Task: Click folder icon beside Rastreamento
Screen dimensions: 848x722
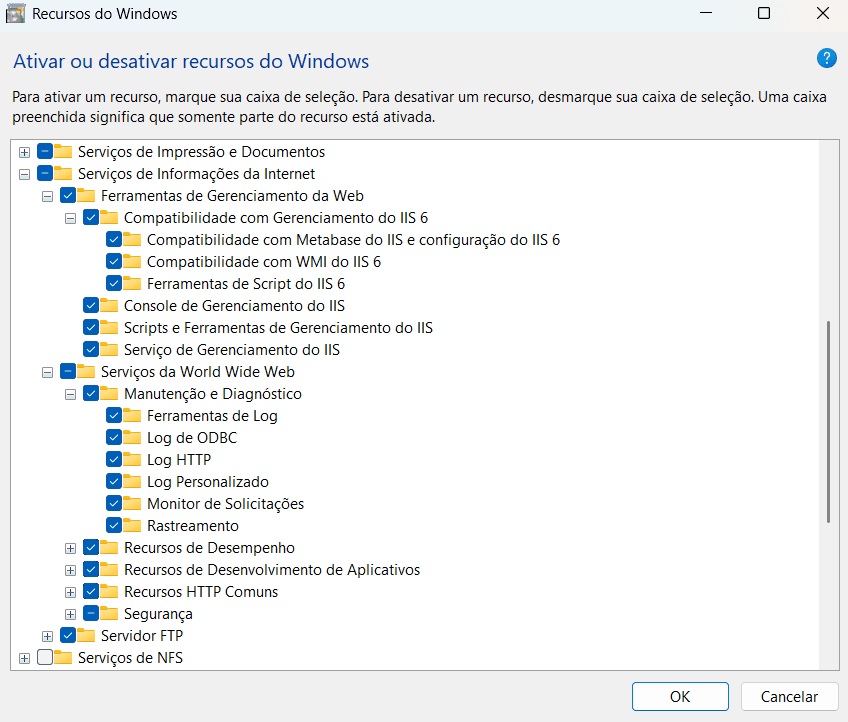Action: [132, 525]
